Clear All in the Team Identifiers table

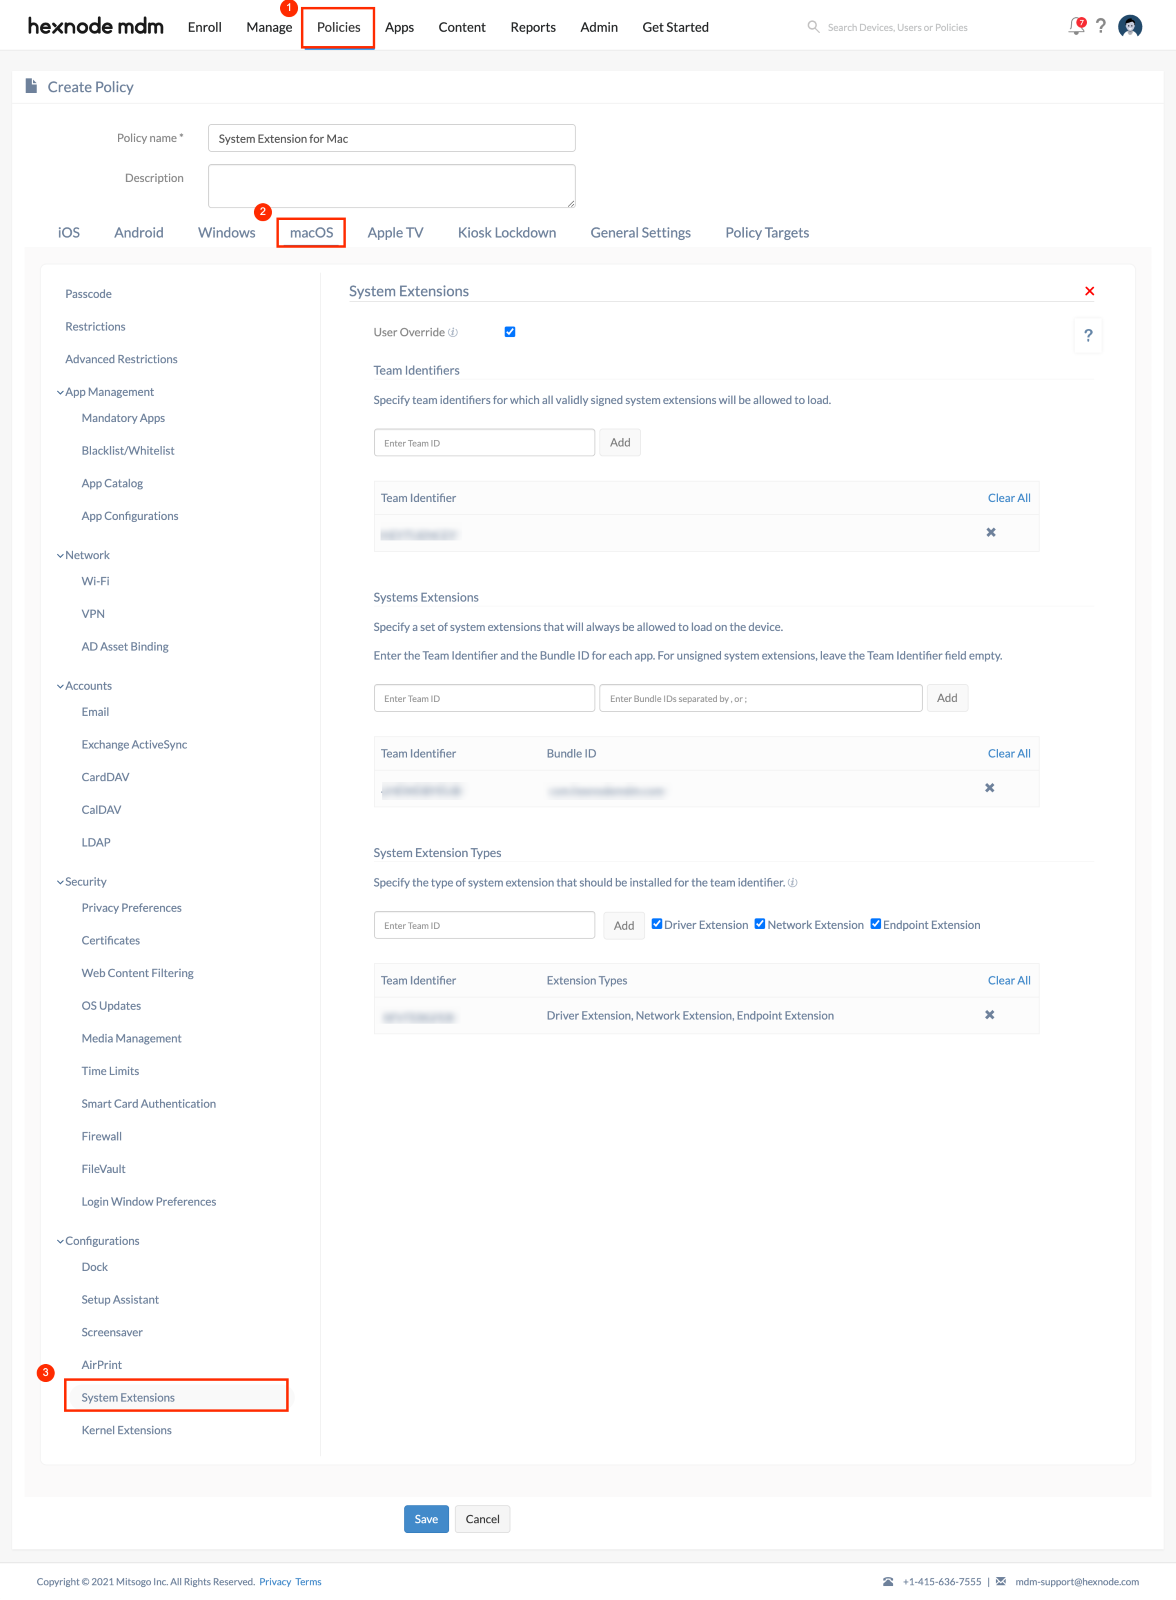pyautogui.click(x=1009, y=498)
